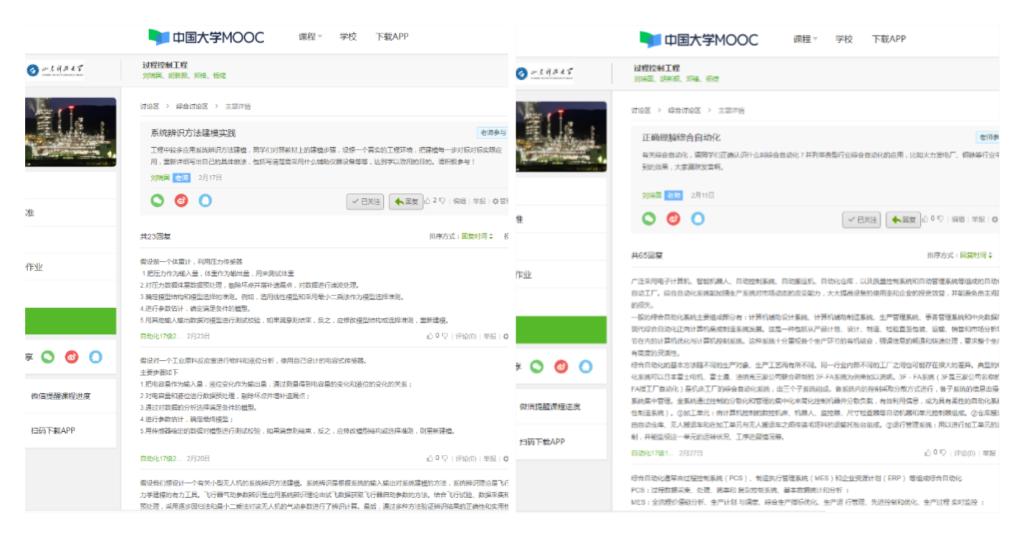Expand 课程 dropdown in left header

tap(310, 37)
